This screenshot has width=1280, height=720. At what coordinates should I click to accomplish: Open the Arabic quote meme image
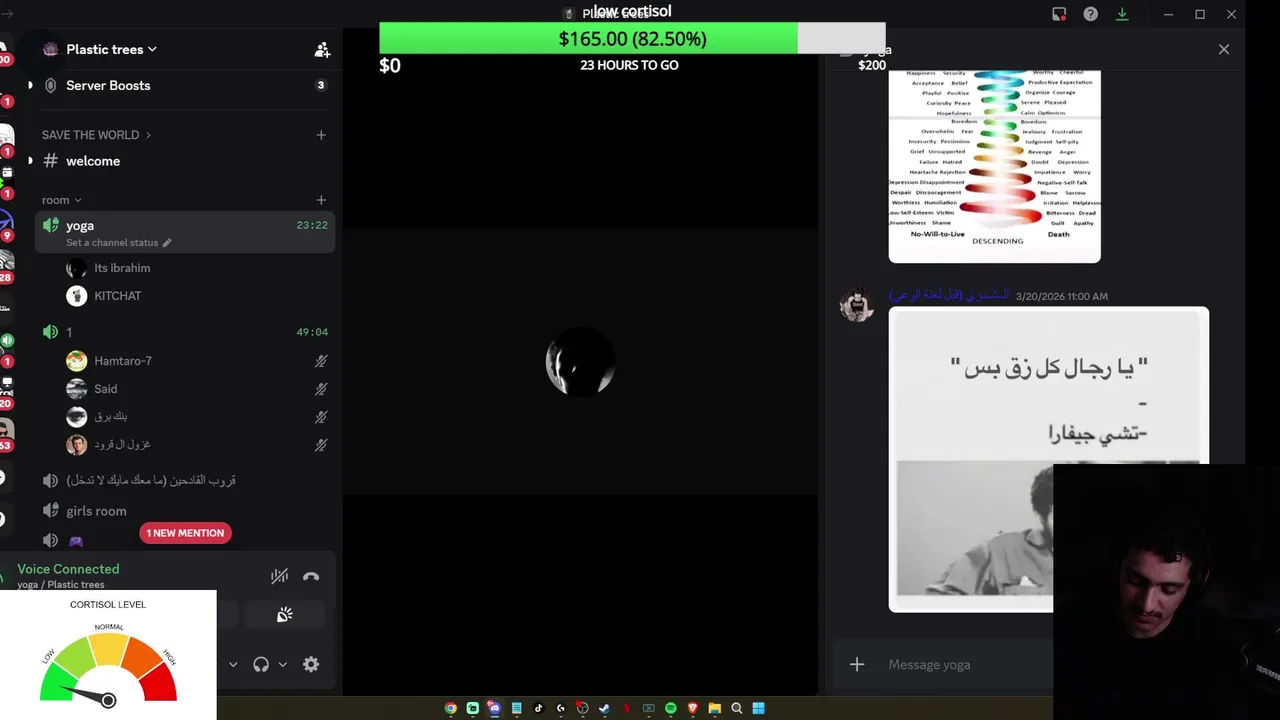pos(1048,460)
